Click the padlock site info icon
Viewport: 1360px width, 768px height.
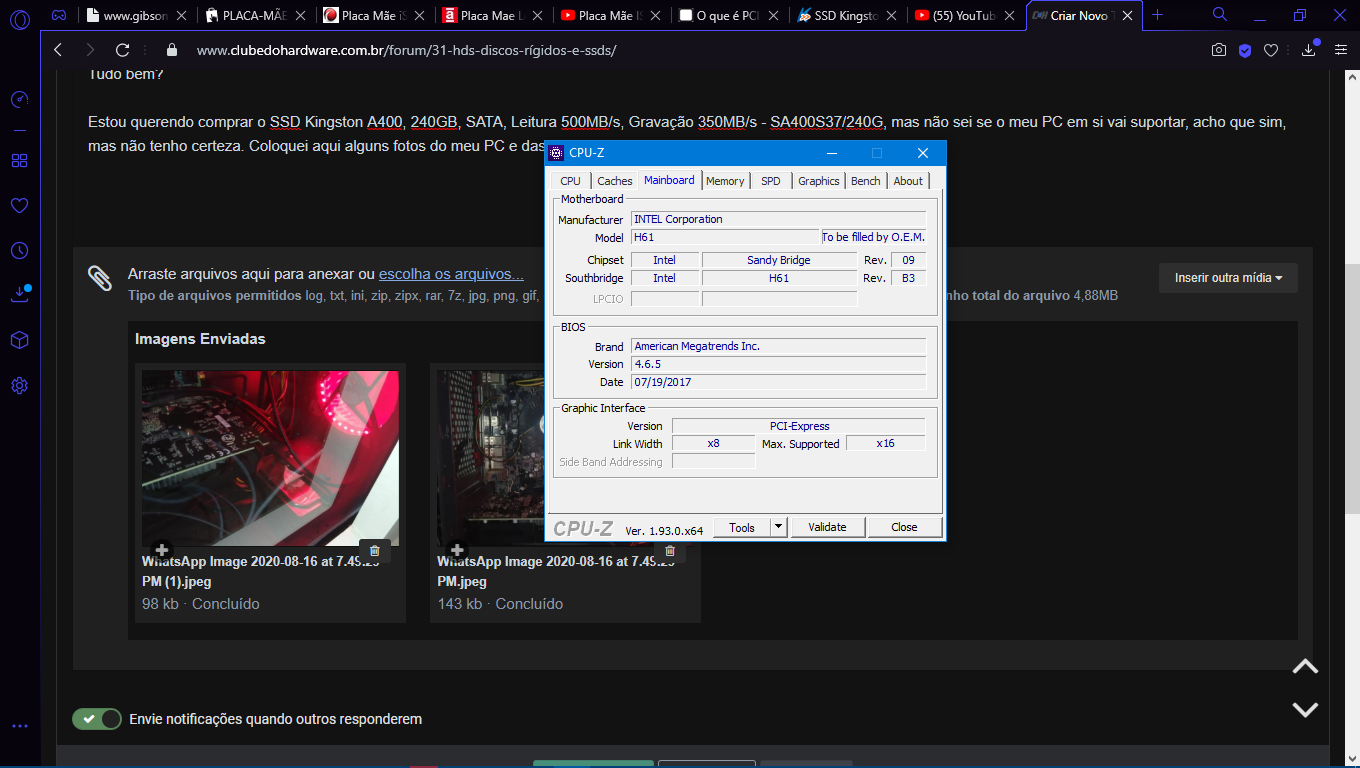tap(172, 50)
